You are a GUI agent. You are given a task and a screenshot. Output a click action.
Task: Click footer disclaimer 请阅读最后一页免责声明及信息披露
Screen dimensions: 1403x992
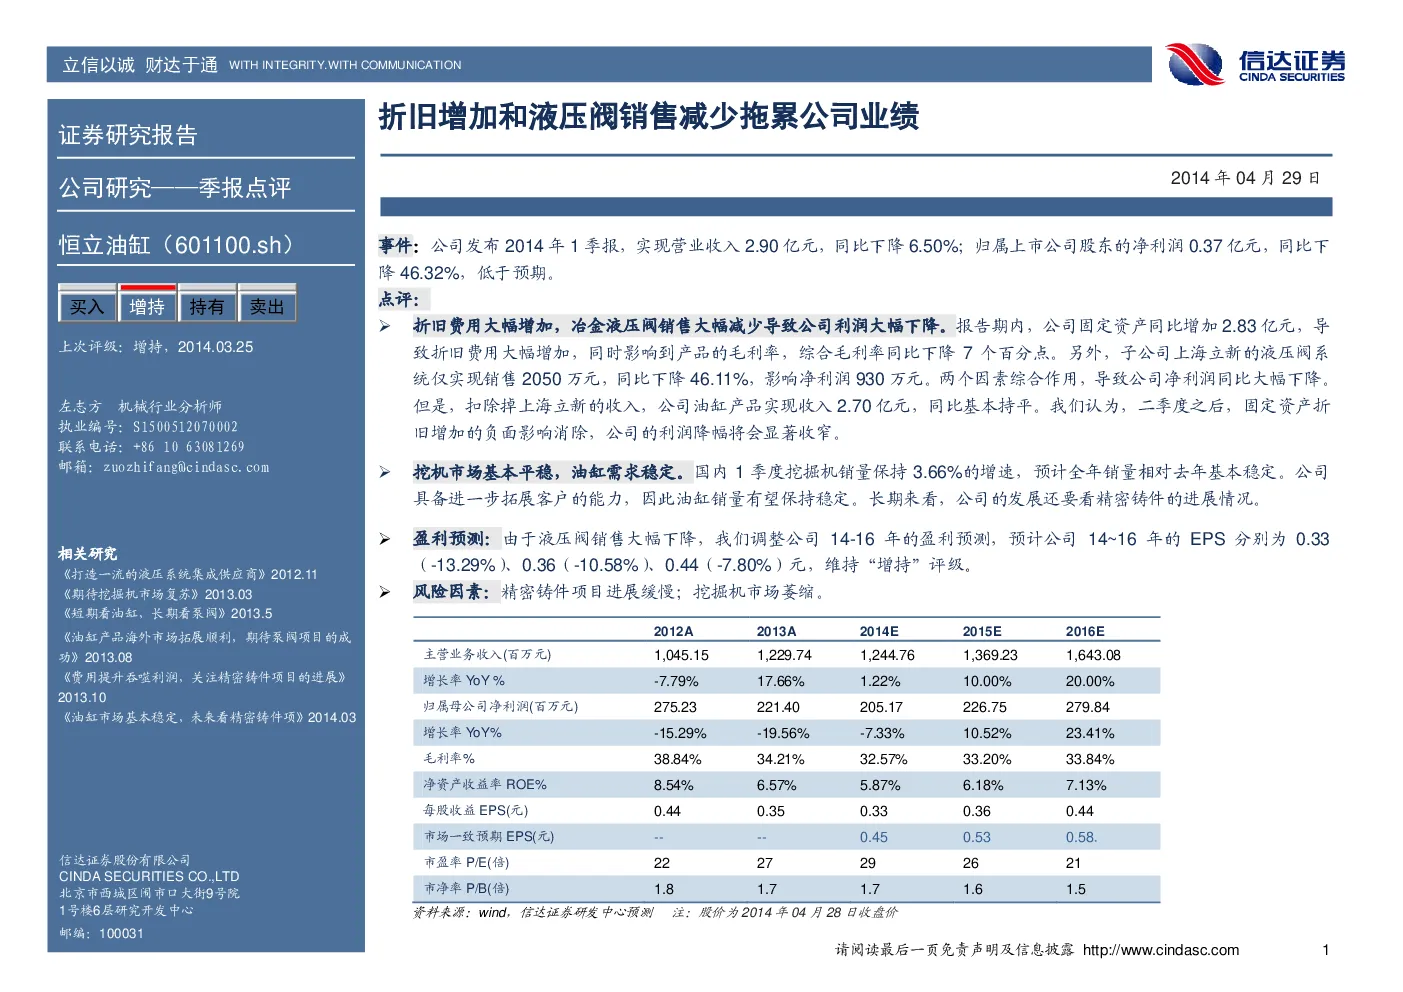point(955,950)
